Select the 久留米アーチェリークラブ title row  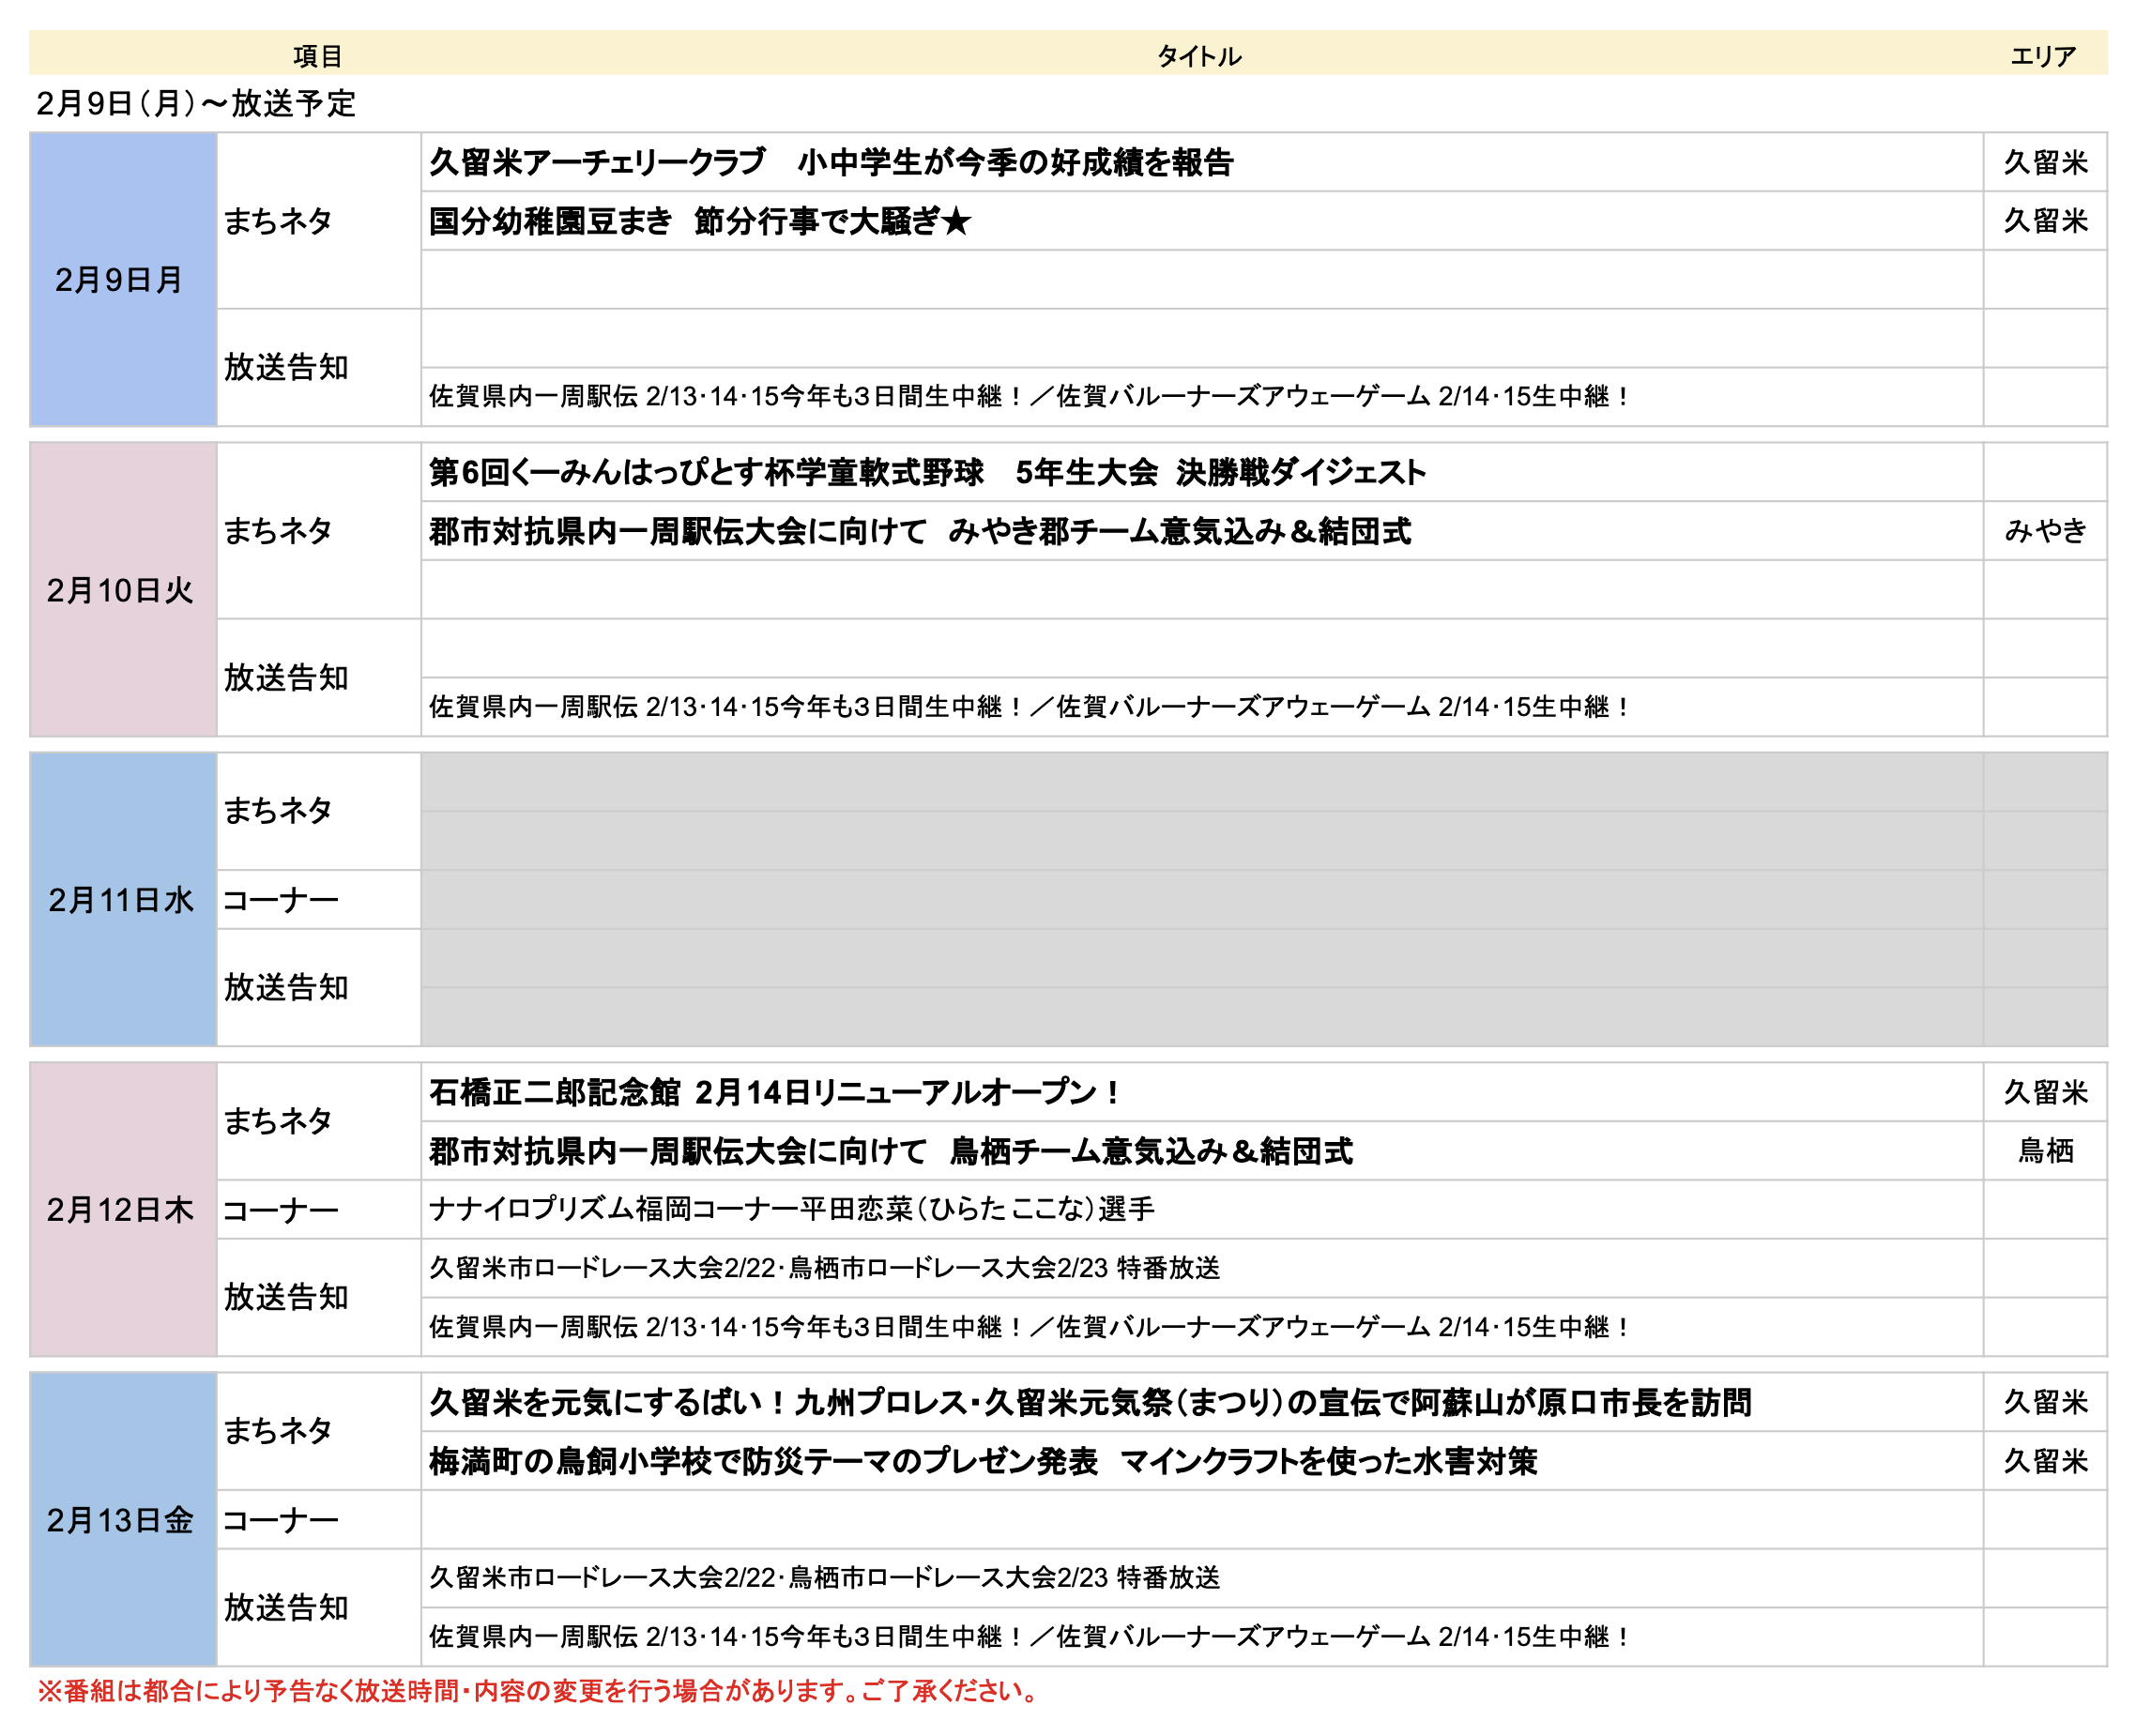click(832, 163)
